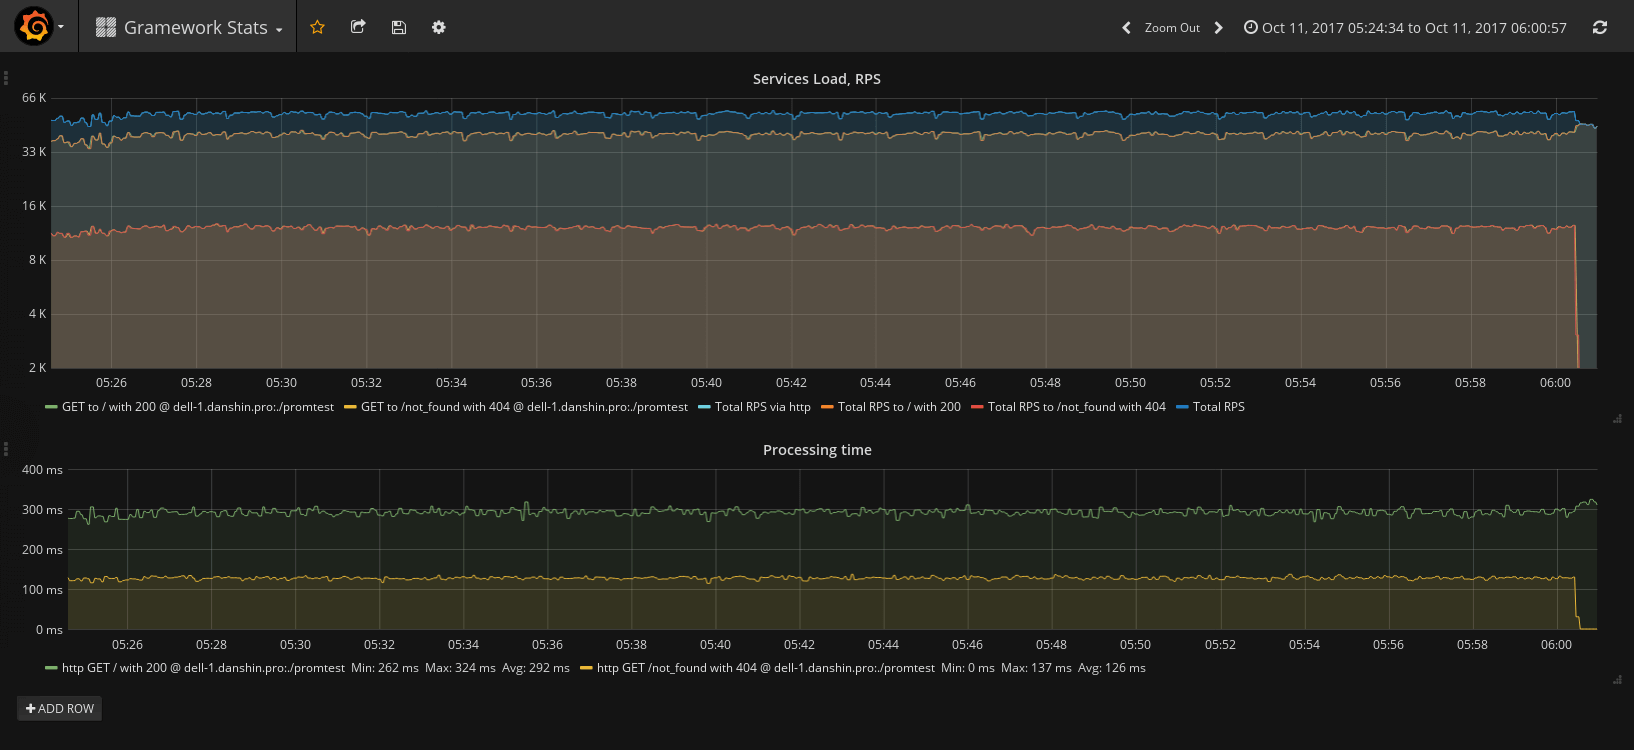Open the time range picker
The height and width of the screenshot is (750, 1634).
pos(1405,28)
